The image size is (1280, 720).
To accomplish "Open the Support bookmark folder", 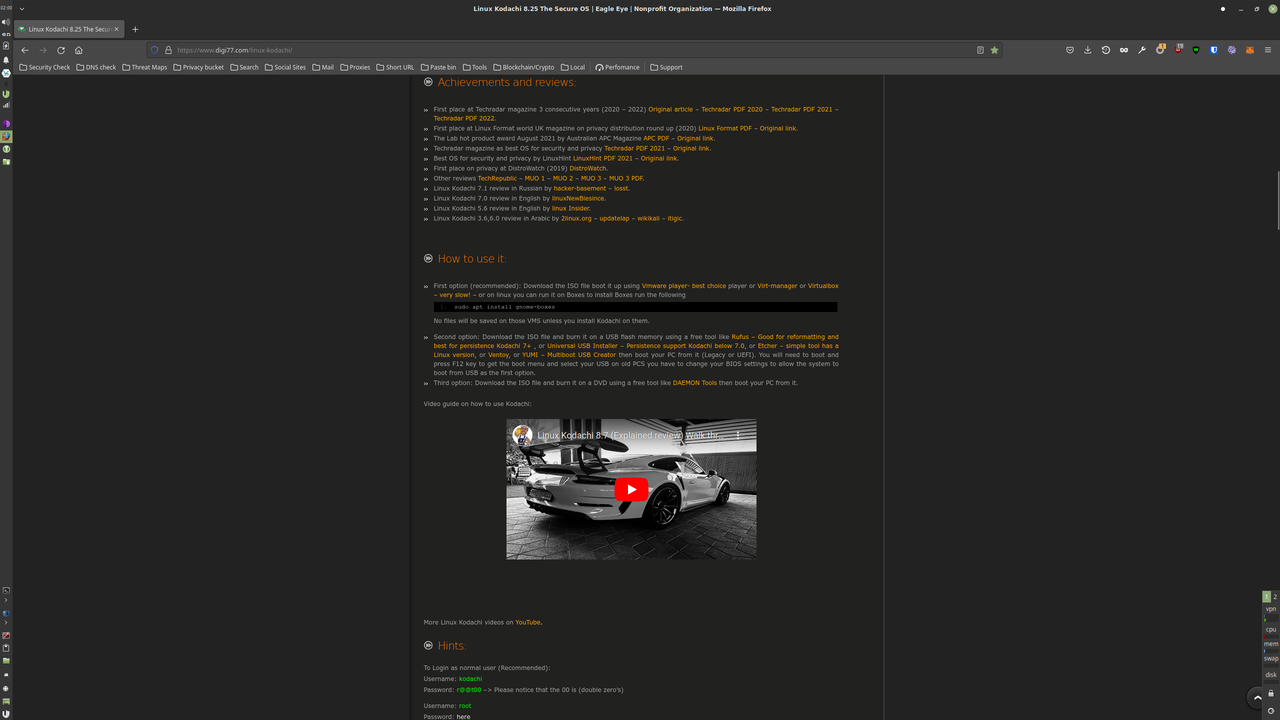I will (666, 67).
